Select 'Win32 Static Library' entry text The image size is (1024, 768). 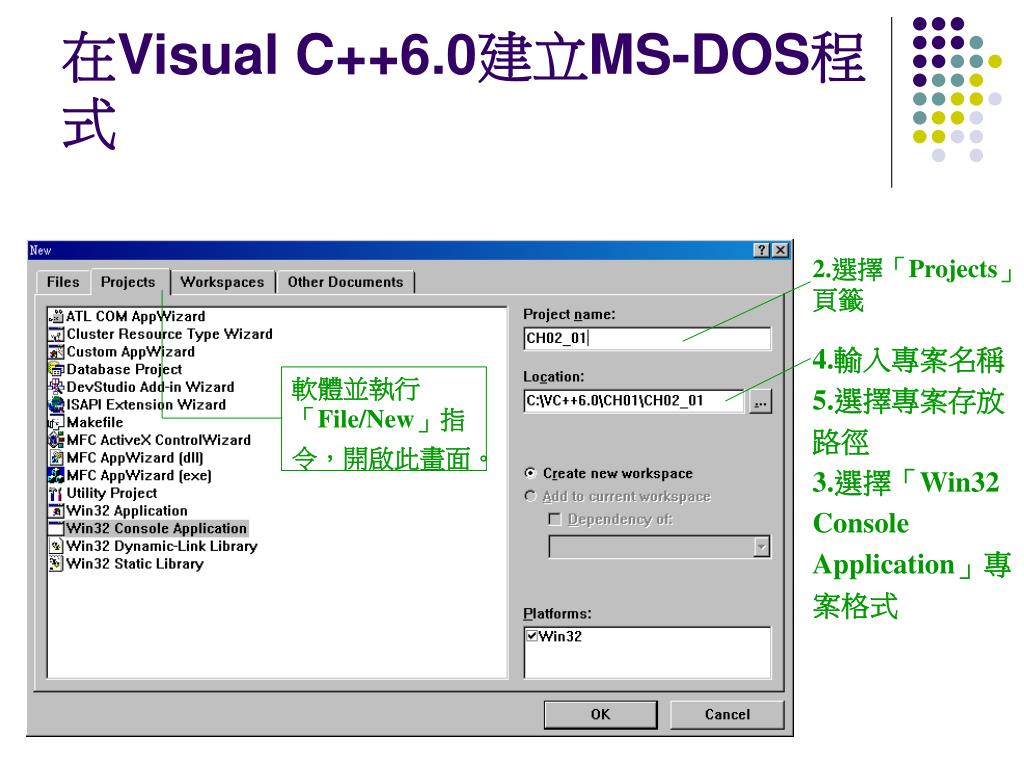pyautogui.click(x=135, y=564)
